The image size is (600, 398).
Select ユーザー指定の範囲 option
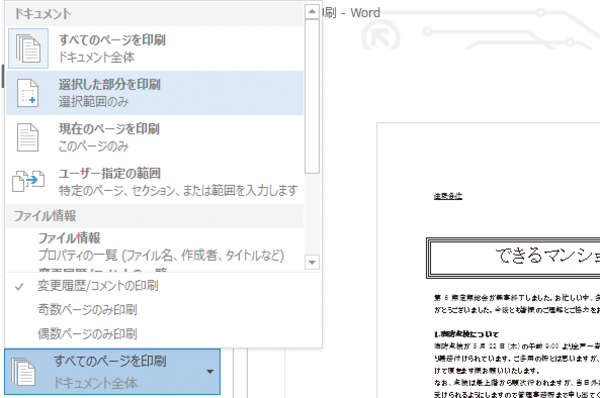155,181
